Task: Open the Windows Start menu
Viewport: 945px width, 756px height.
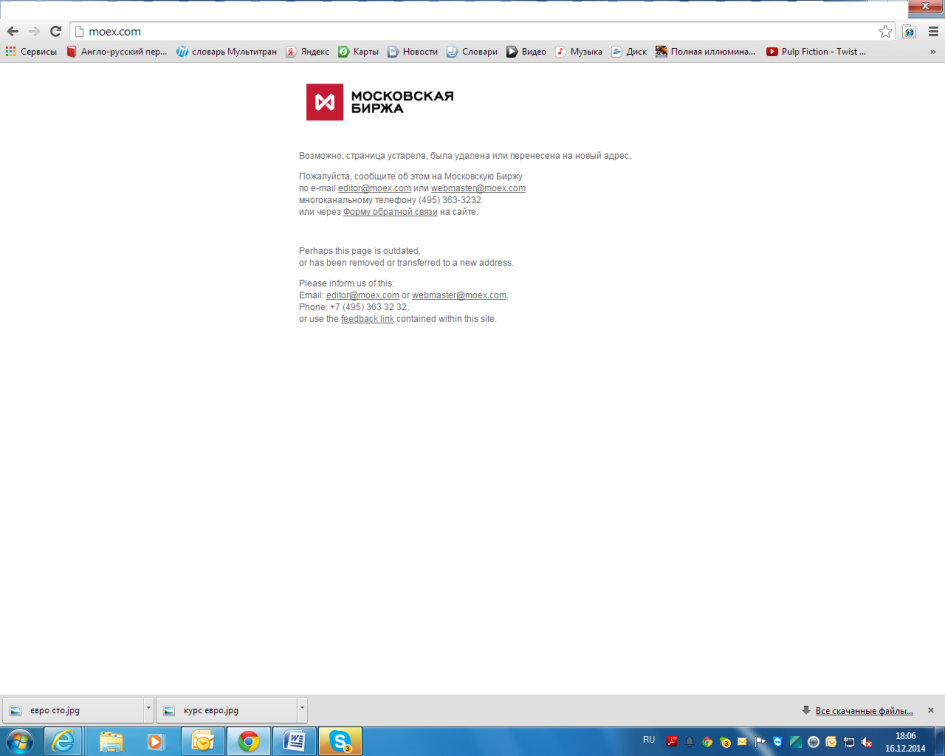Action: 19,742
